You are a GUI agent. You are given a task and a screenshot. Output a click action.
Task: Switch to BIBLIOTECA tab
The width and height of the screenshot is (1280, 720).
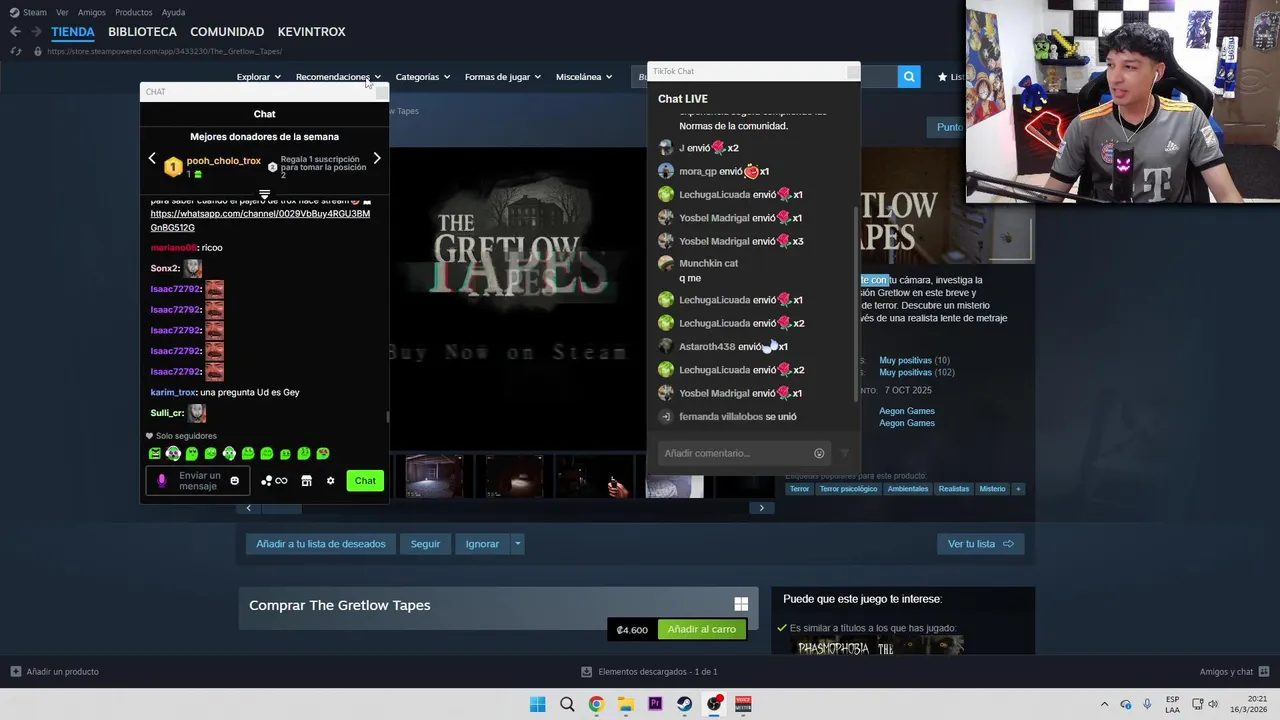(x=142, y=32)
